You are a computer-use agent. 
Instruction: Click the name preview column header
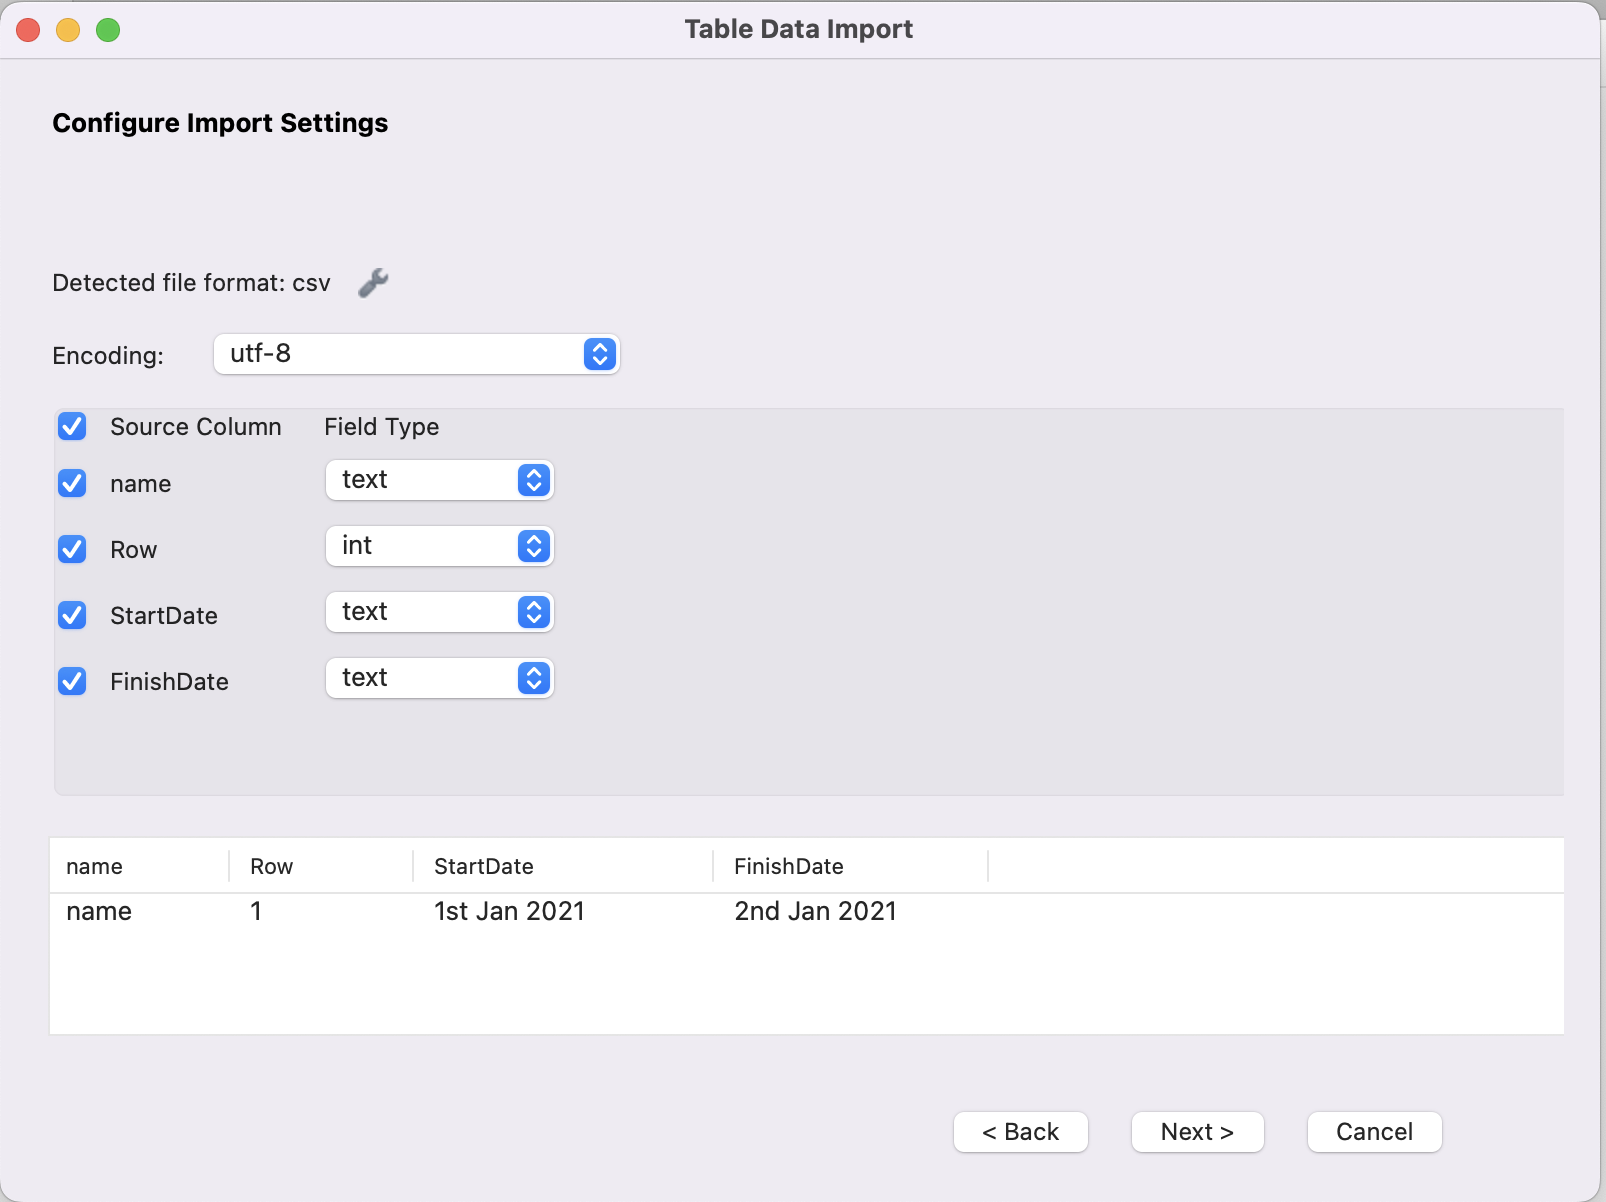click(x=140, y=866)
